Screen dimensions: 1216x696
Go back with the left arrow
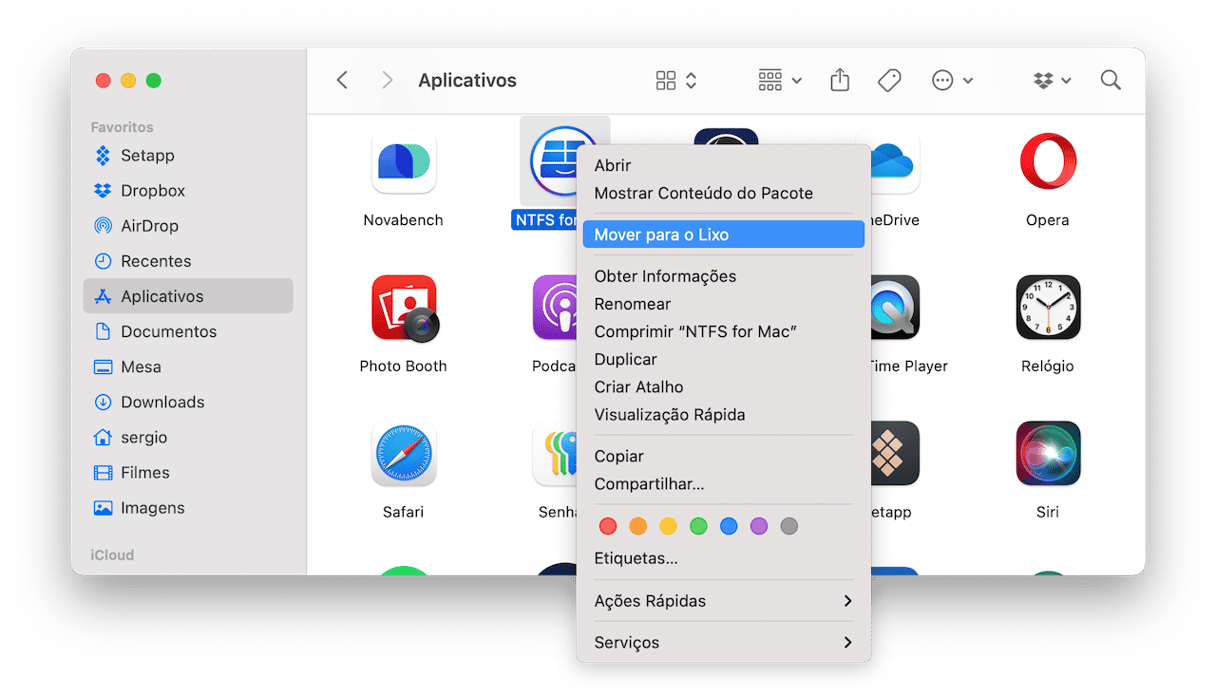(x=342, y=80)
